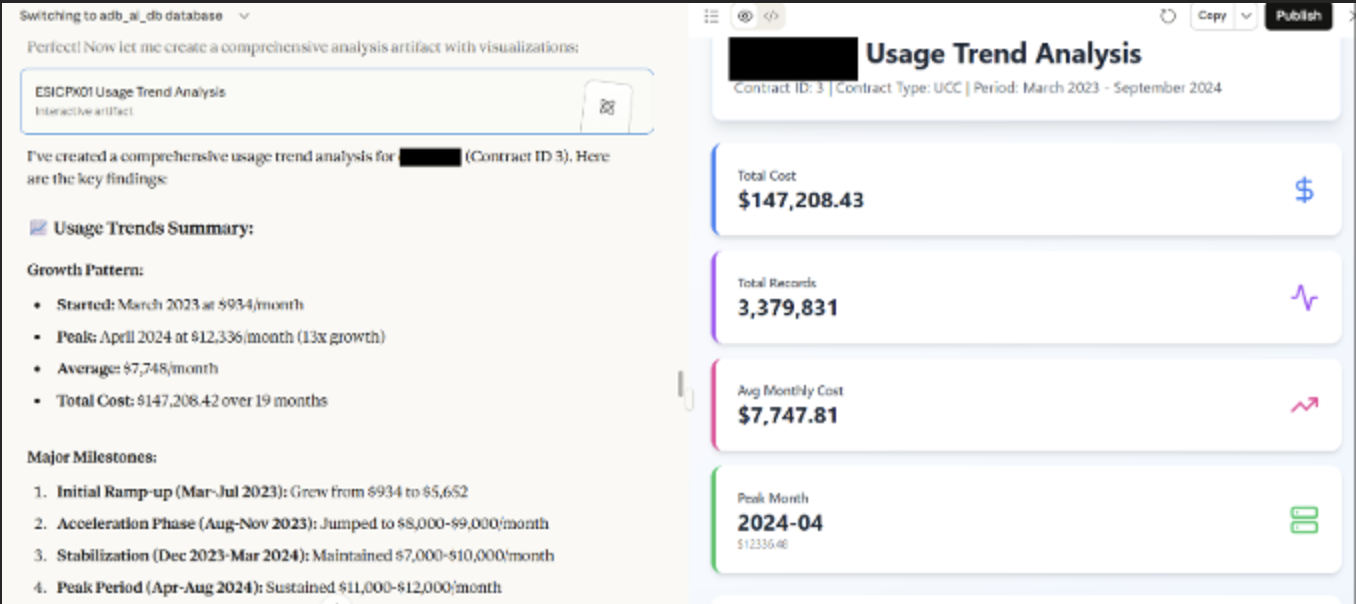Click the Avg Monthly Cost value $7,747.81
This screenshot has width=1356, height=604.
[x=788, y=415]
